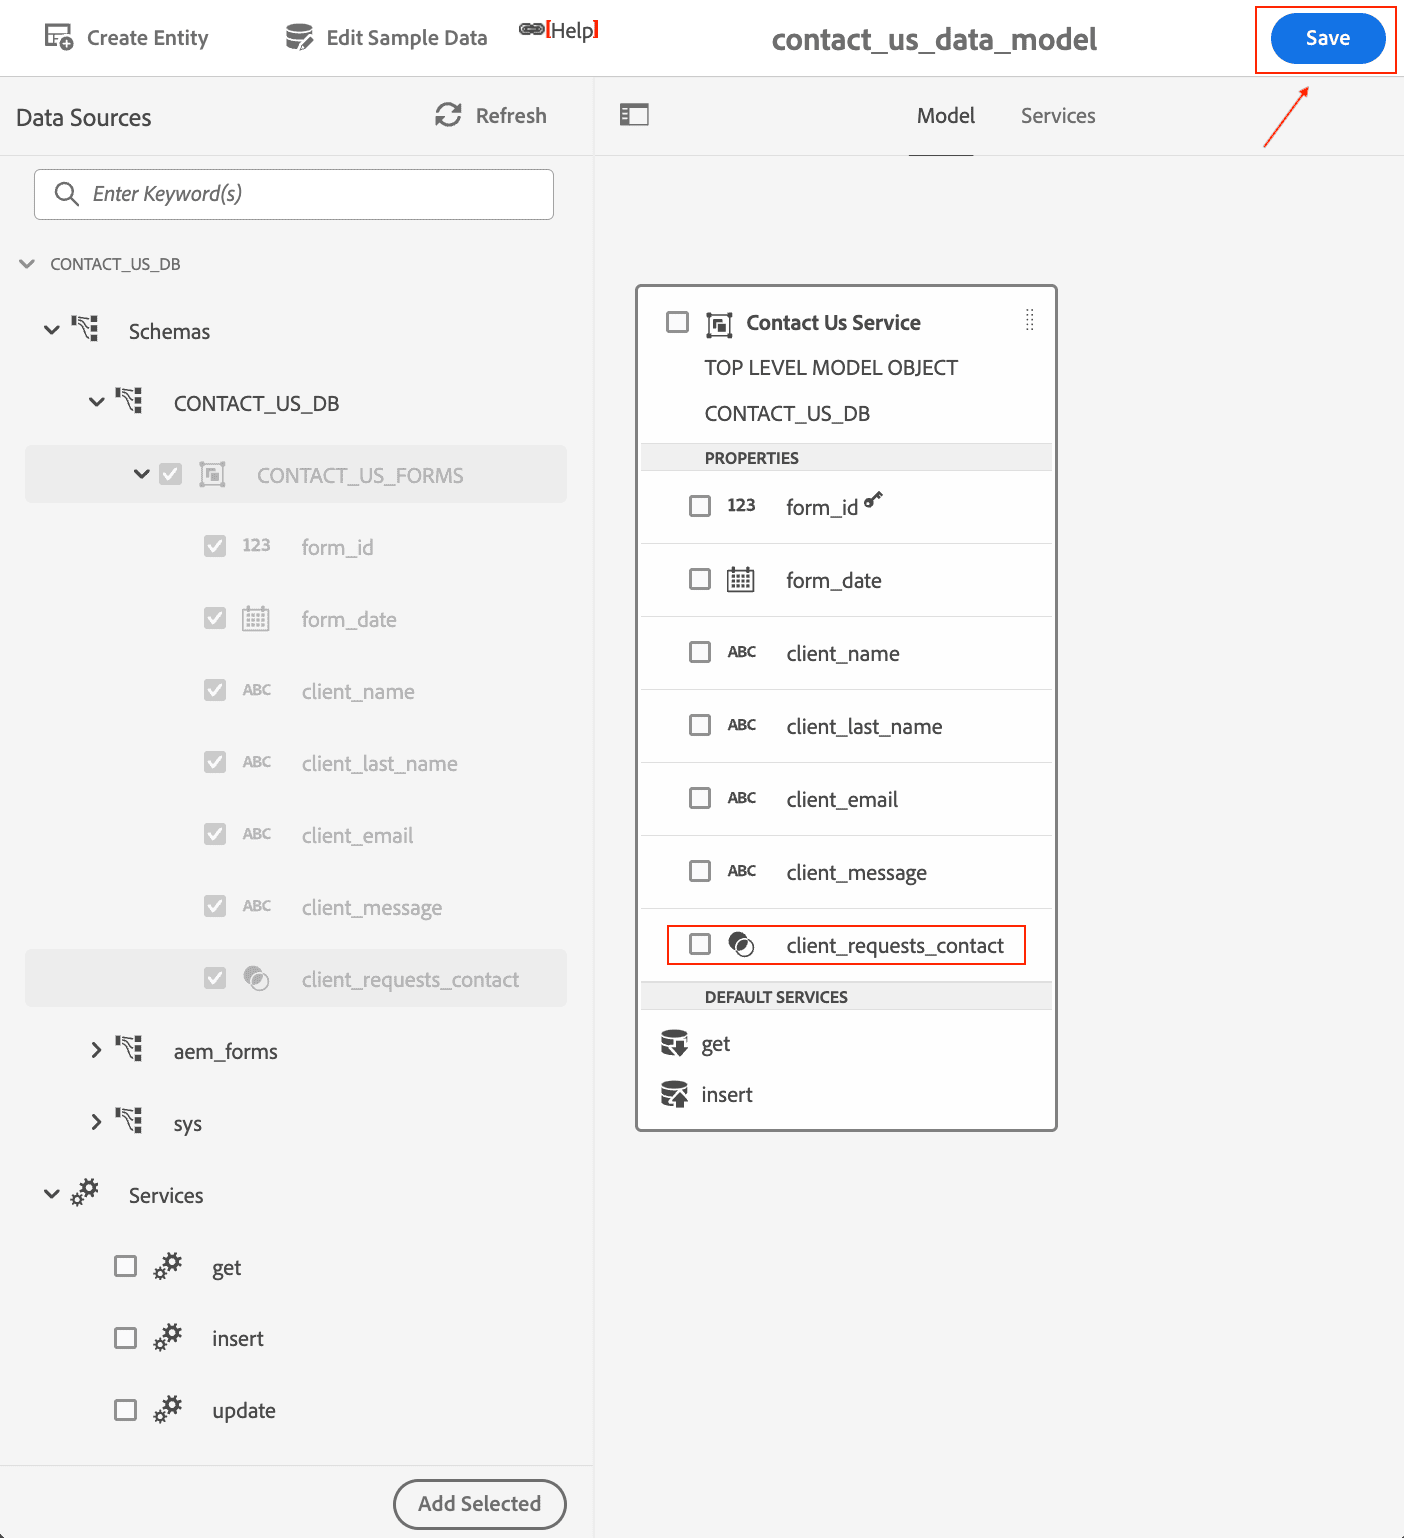Select client_email property in model card

point(846,799)
